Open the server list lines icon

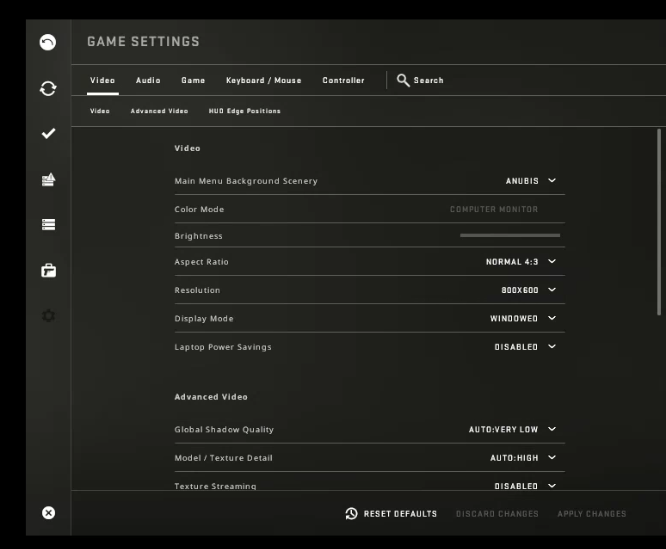48,224
